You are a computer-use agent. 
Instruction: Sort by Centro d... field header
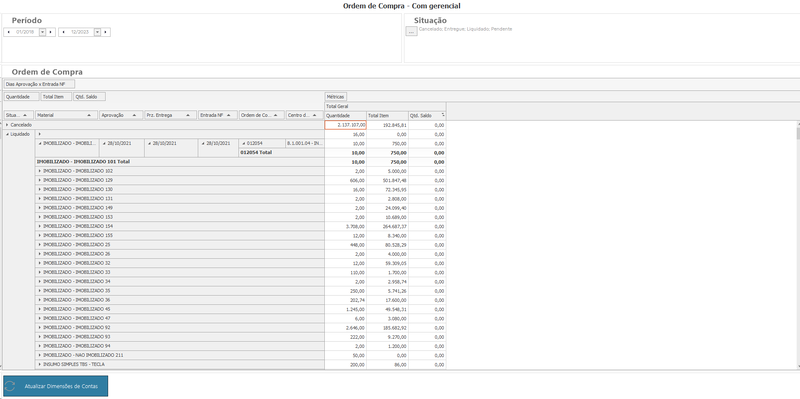305,115
